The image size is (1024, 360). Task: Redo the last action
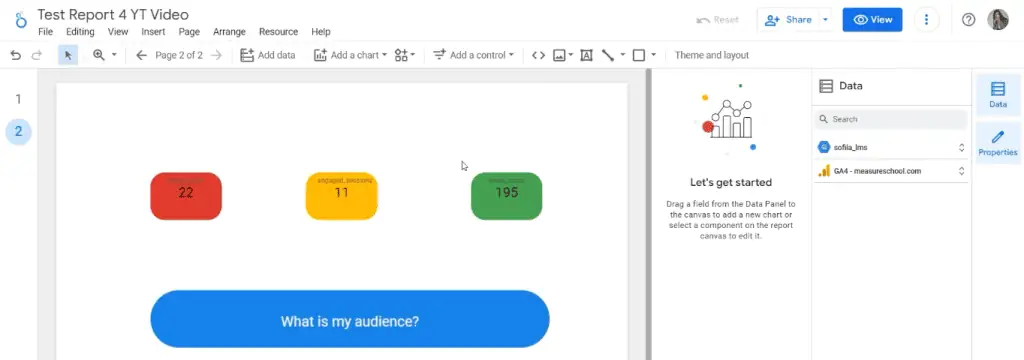37,56
